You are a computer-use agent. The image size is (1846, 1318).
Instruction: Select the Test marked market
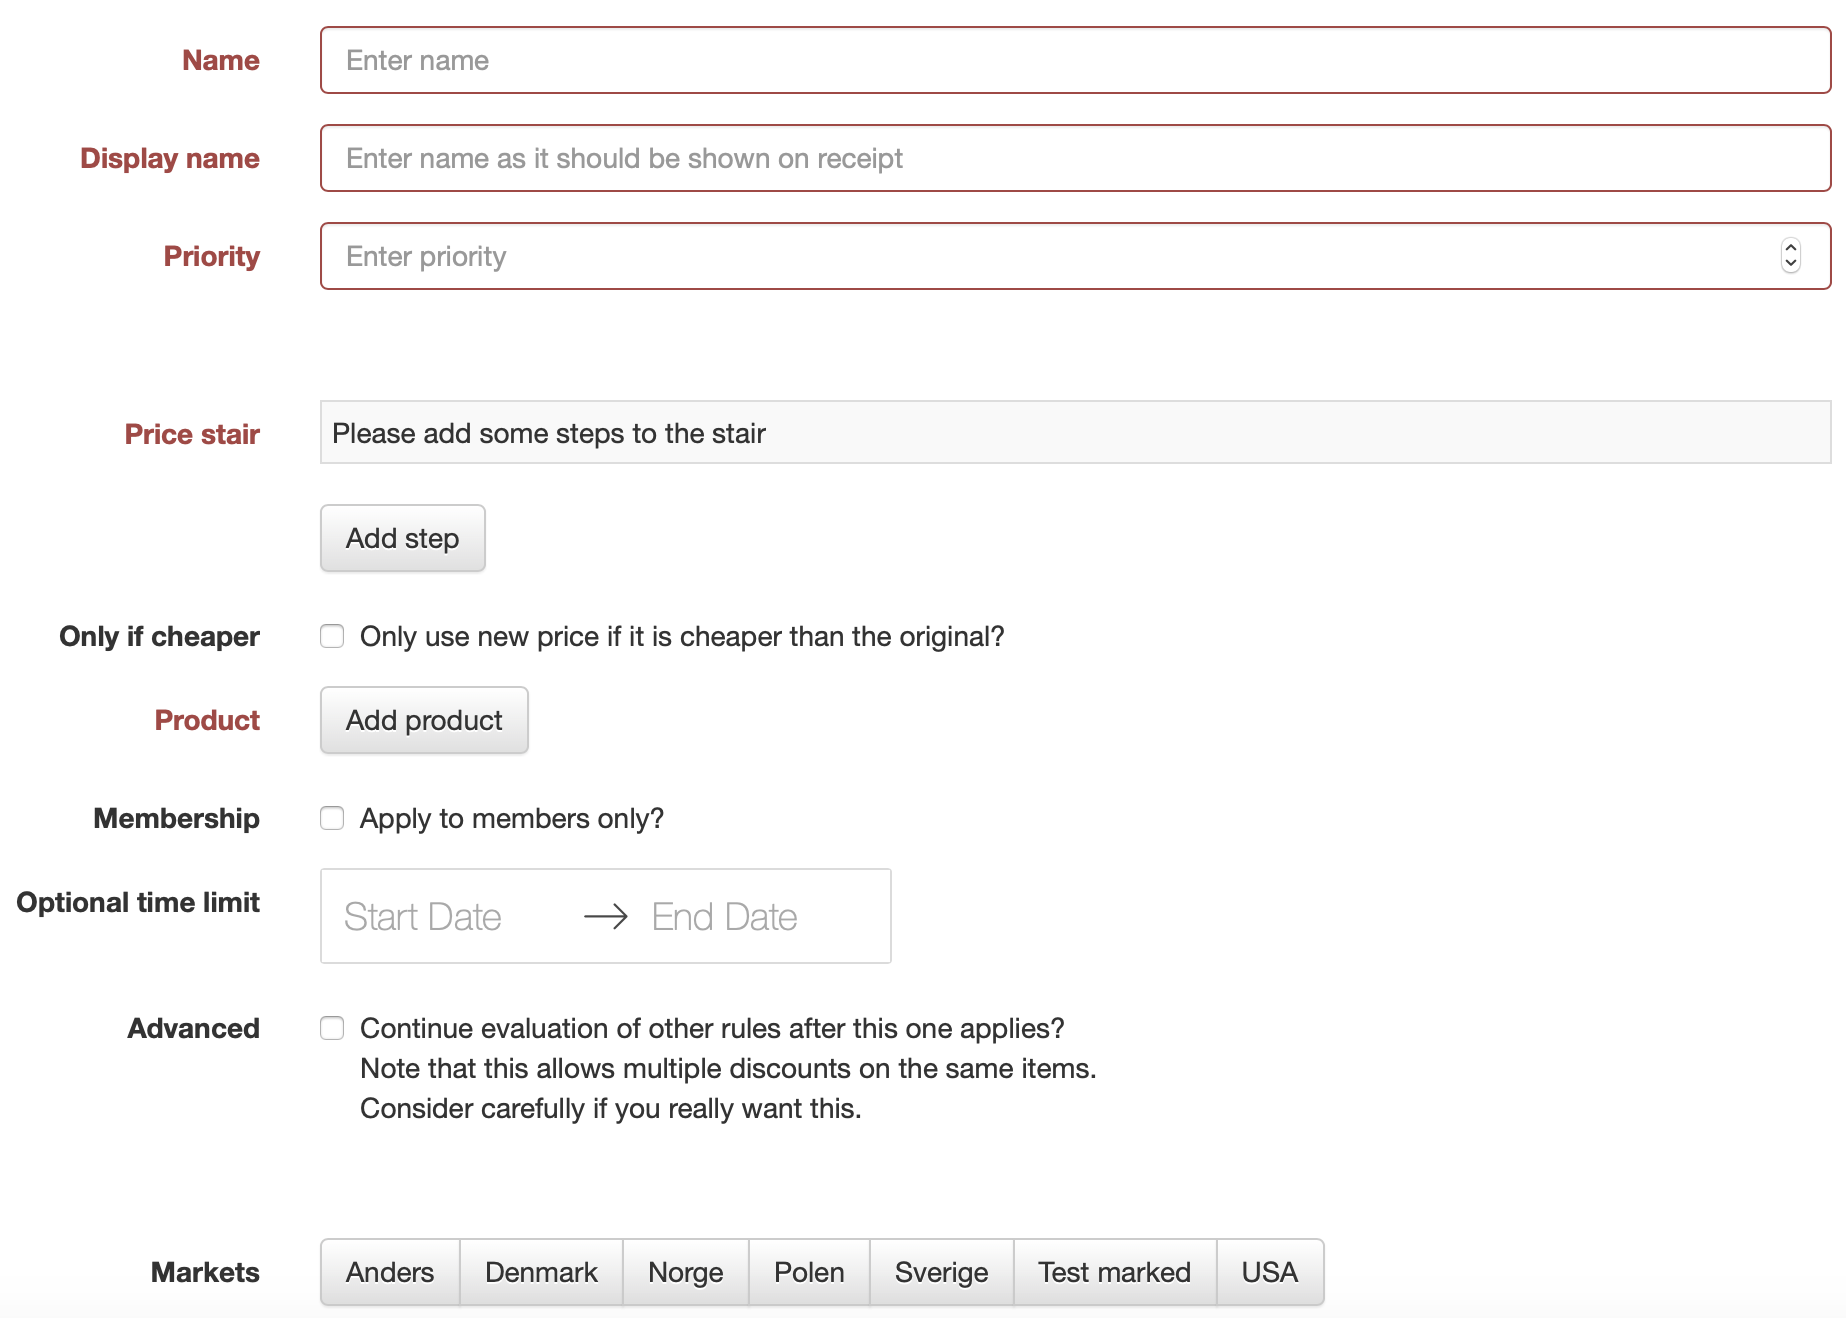coord(1114,1272)
